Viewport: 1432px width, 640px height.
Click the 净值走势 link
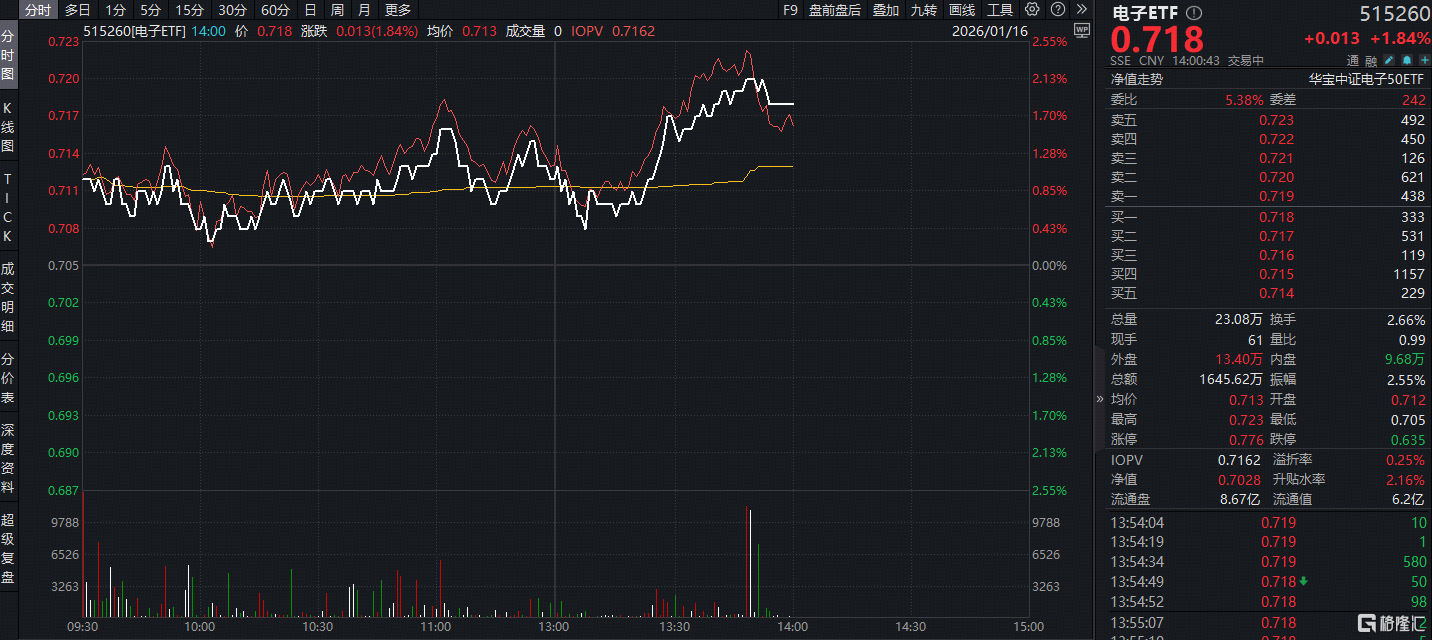click(x=1138, y=79)
